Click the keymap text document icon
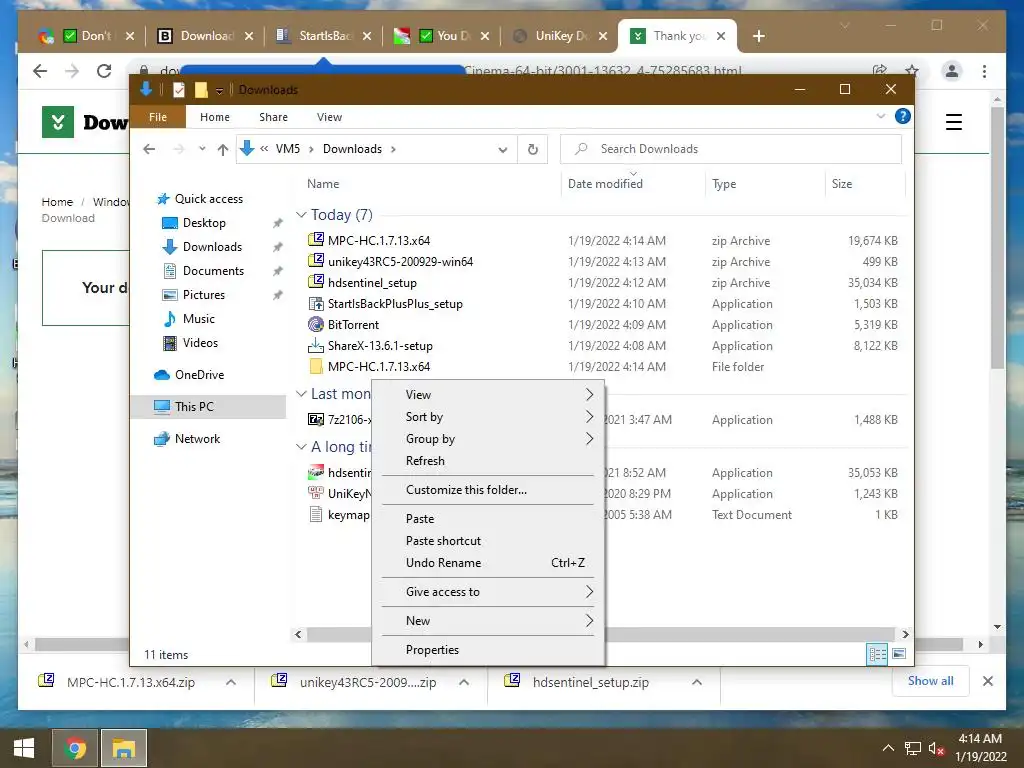 pos(316,514)
